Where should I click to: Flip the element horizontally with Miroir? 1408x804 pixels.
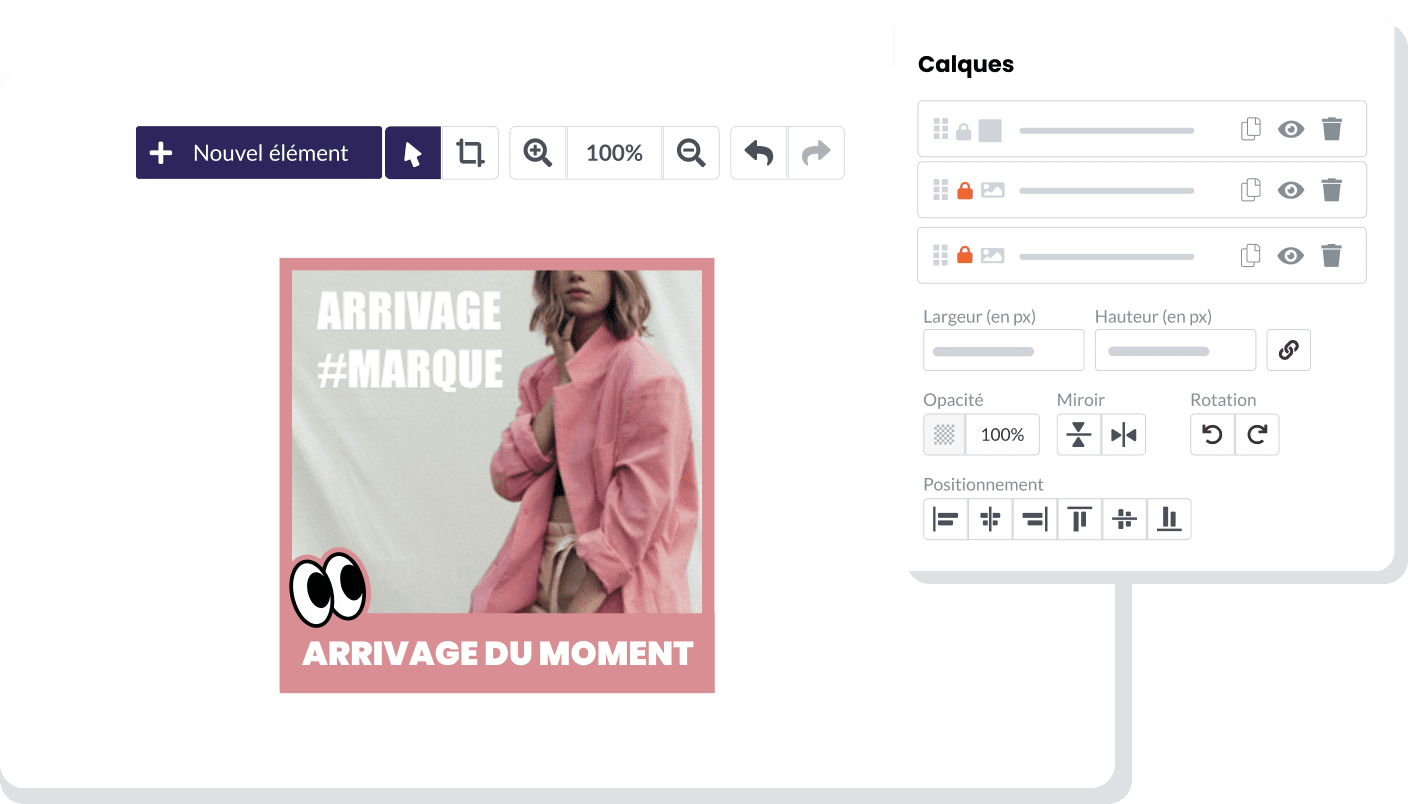1123,434
